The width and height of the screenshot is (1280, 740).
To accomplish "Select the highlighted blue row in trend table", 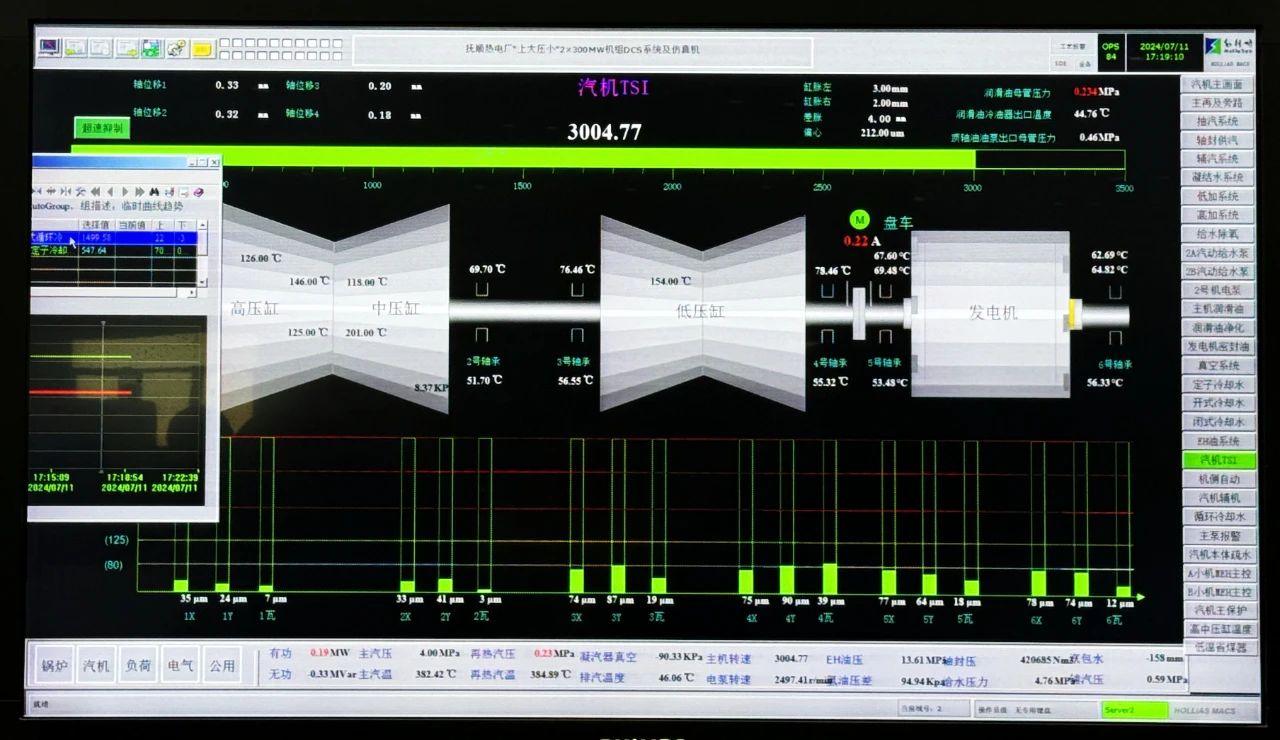I will pos(118,238).
